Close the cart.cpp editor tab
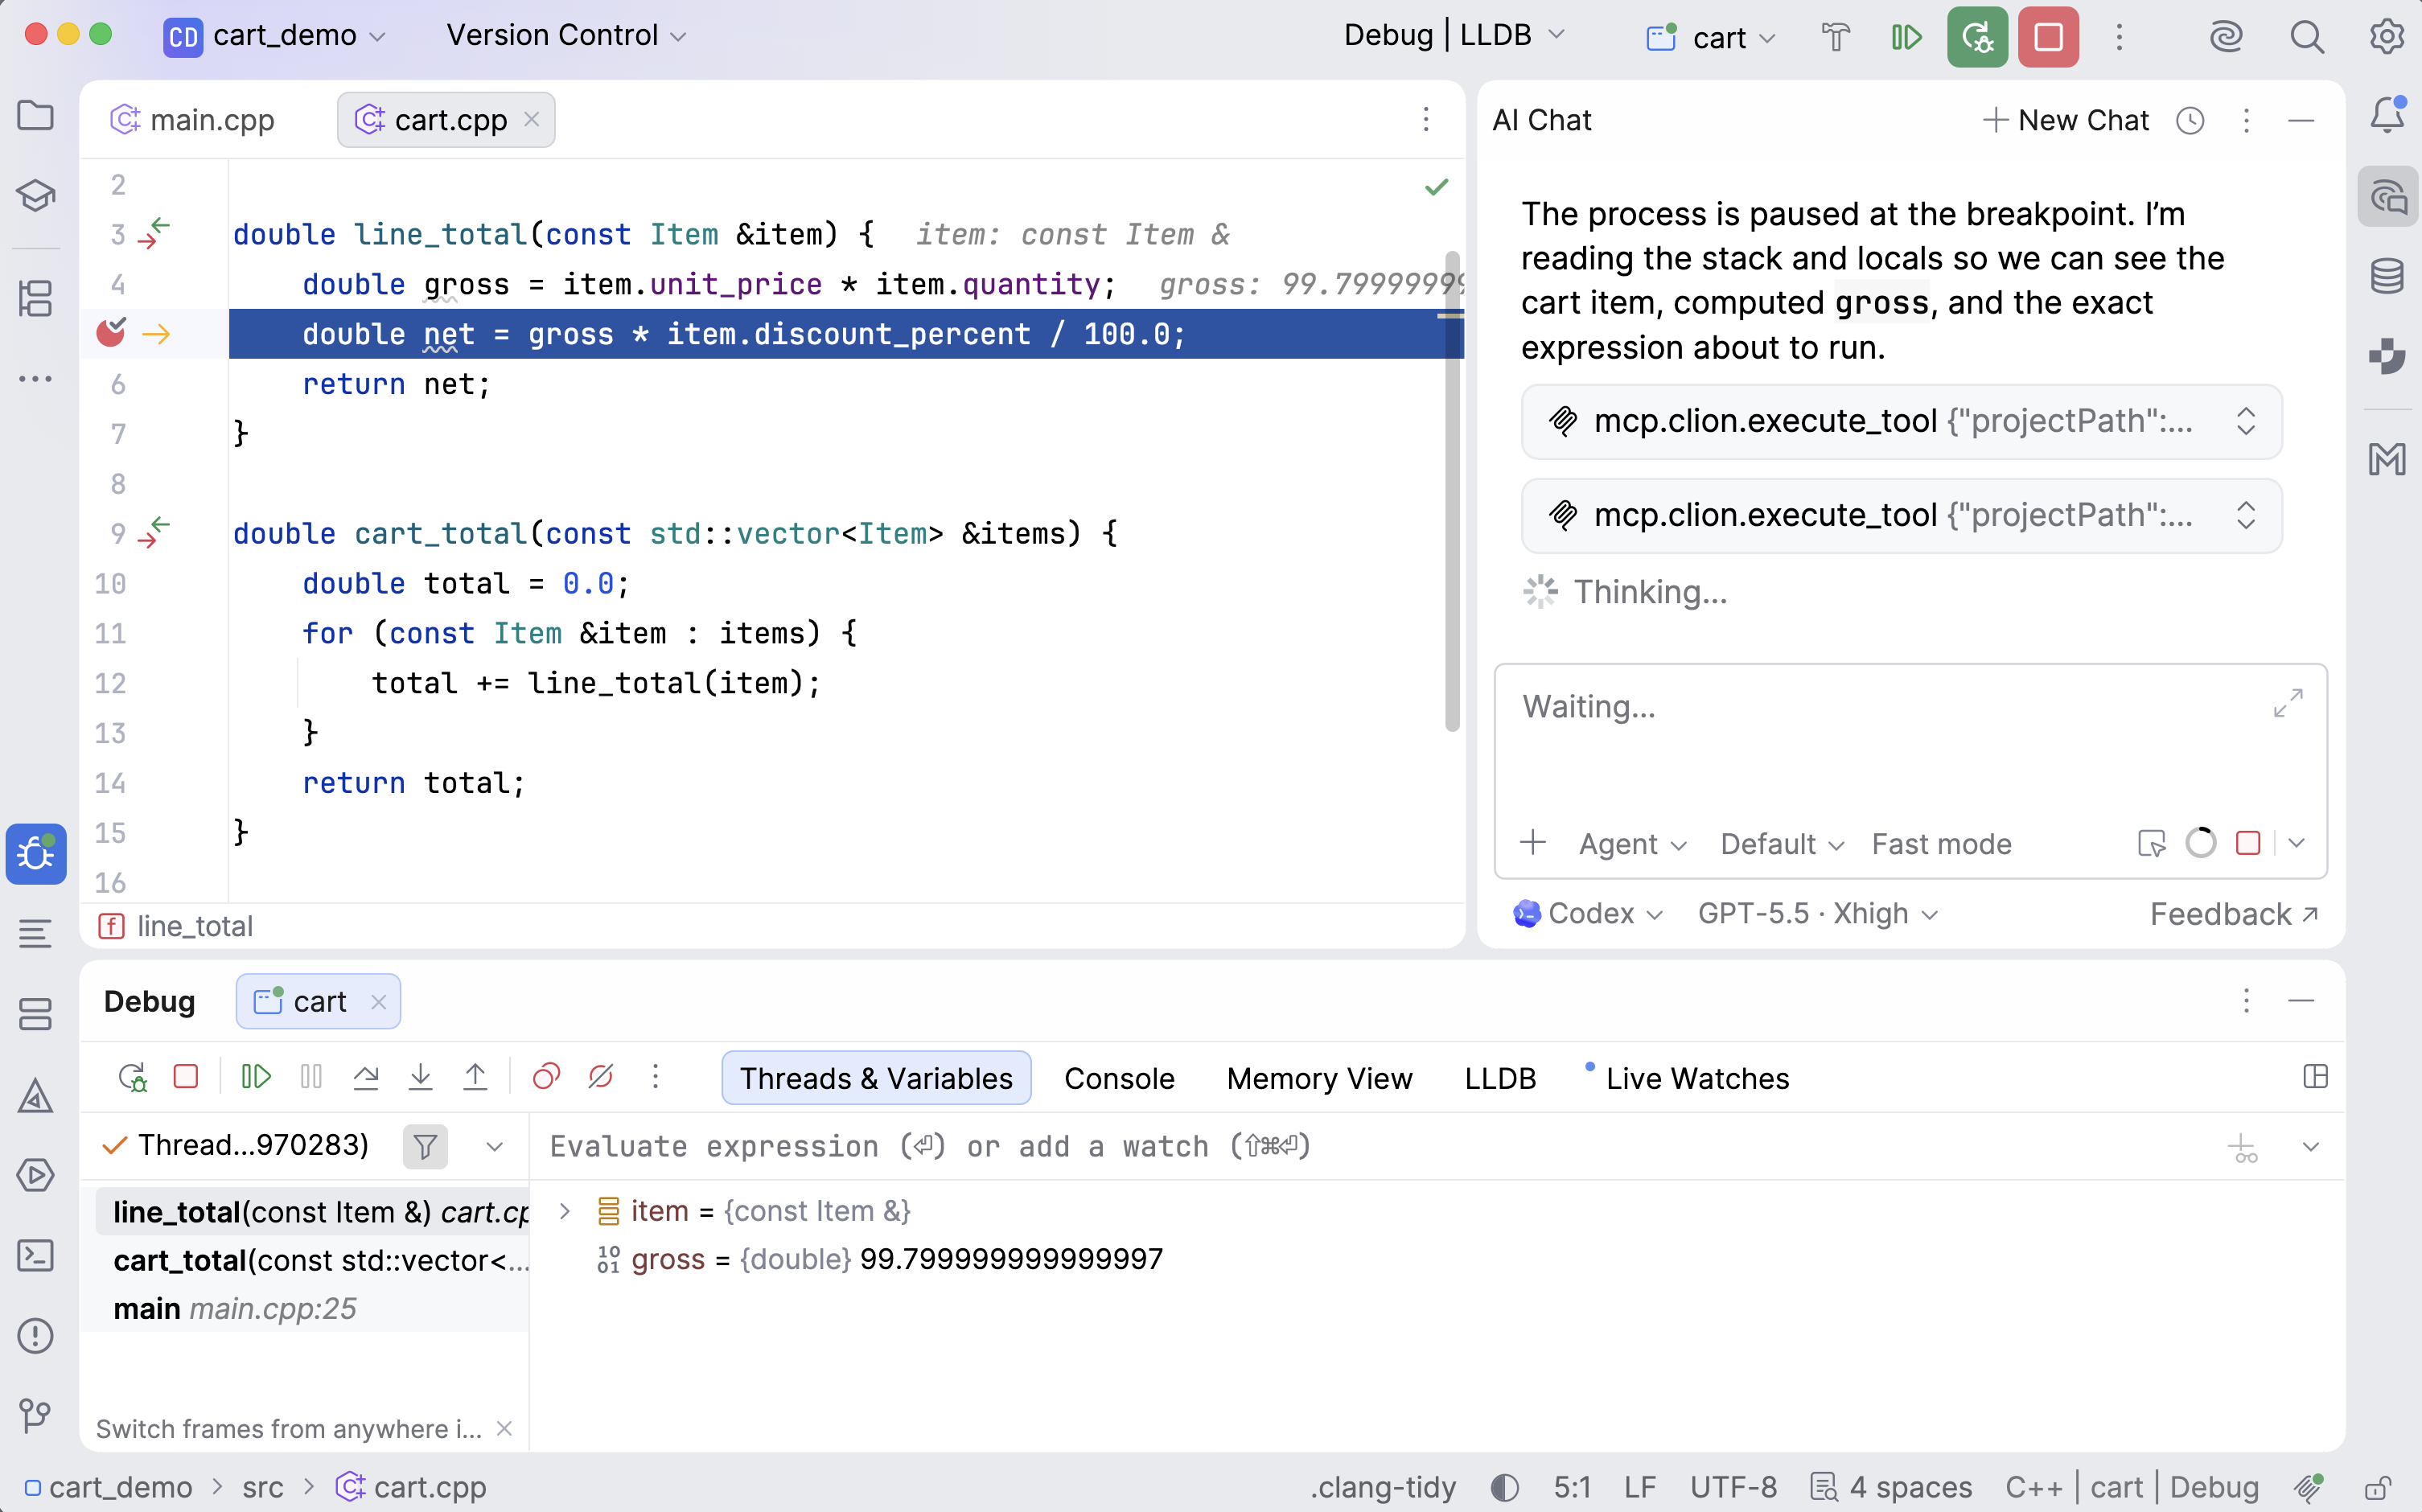 tap(532, 119)
